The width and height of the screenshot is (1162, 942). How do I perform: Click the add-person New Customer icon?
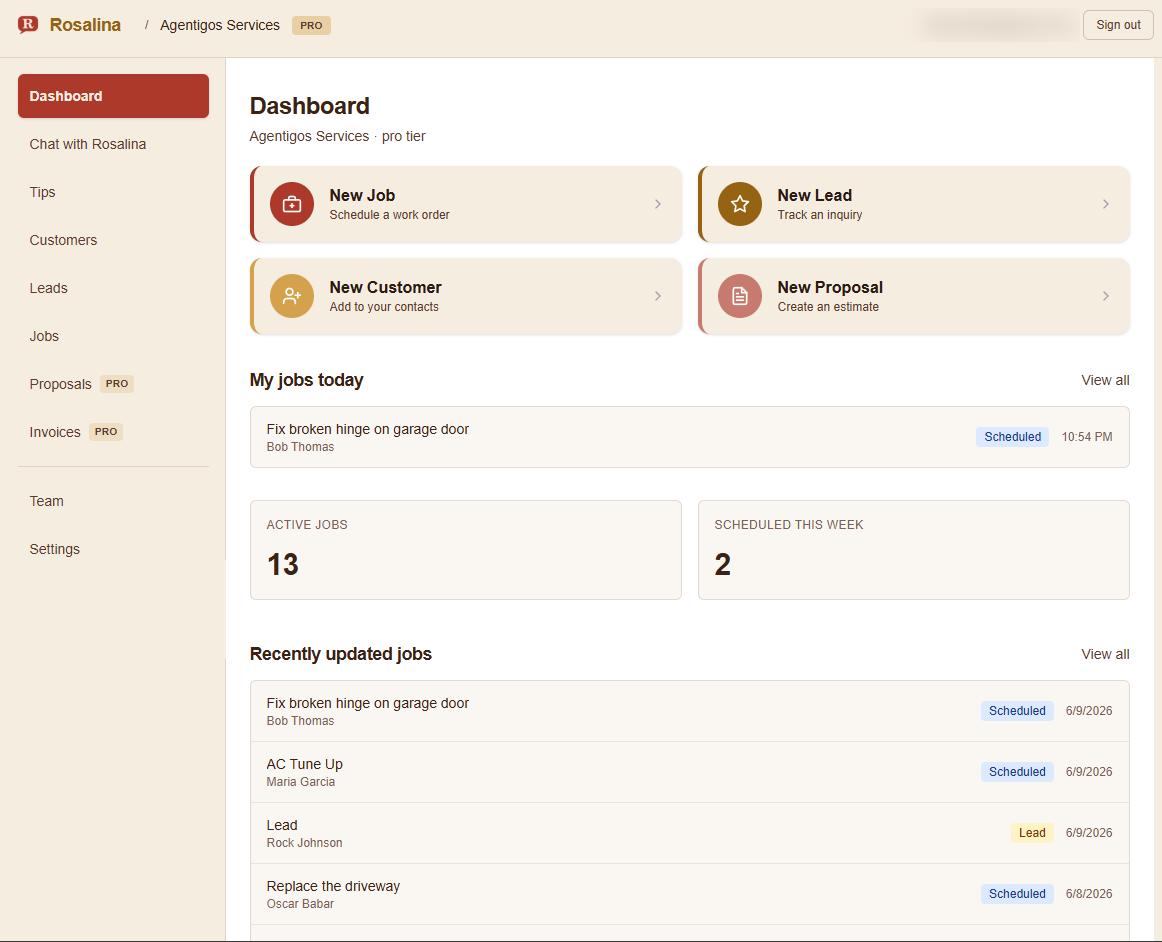tap(292, 296)
